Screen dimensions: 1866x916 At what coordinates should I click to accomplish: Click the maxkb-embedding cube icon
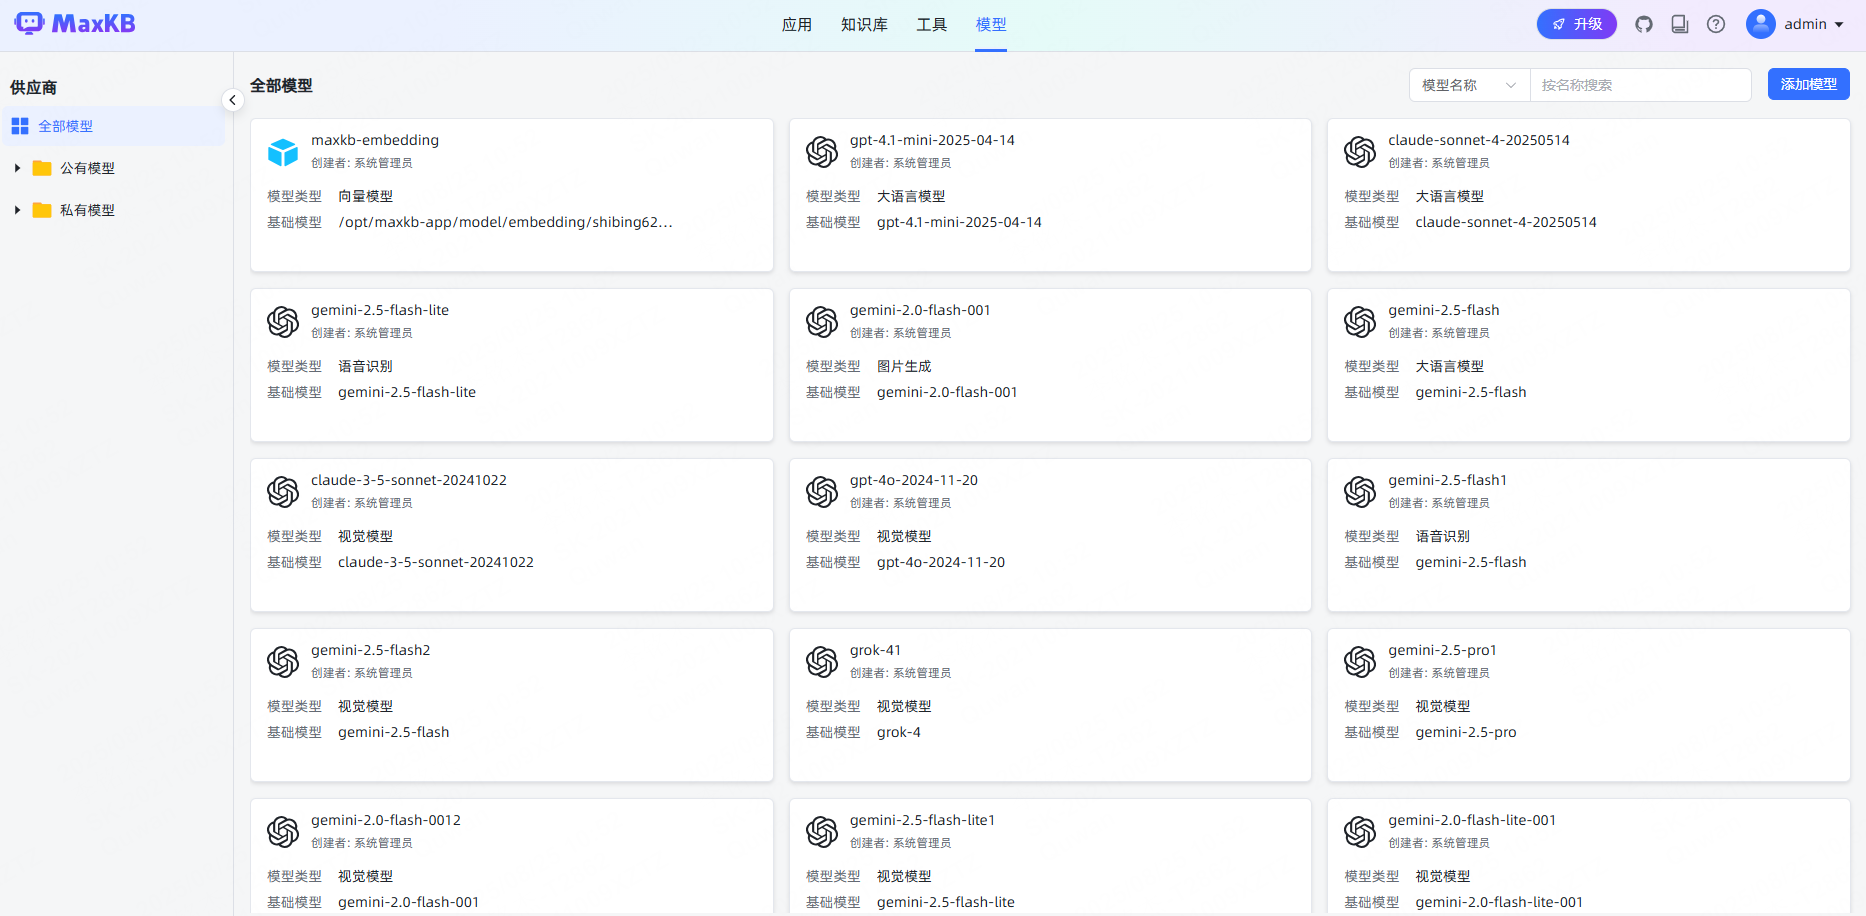(283, 152)
